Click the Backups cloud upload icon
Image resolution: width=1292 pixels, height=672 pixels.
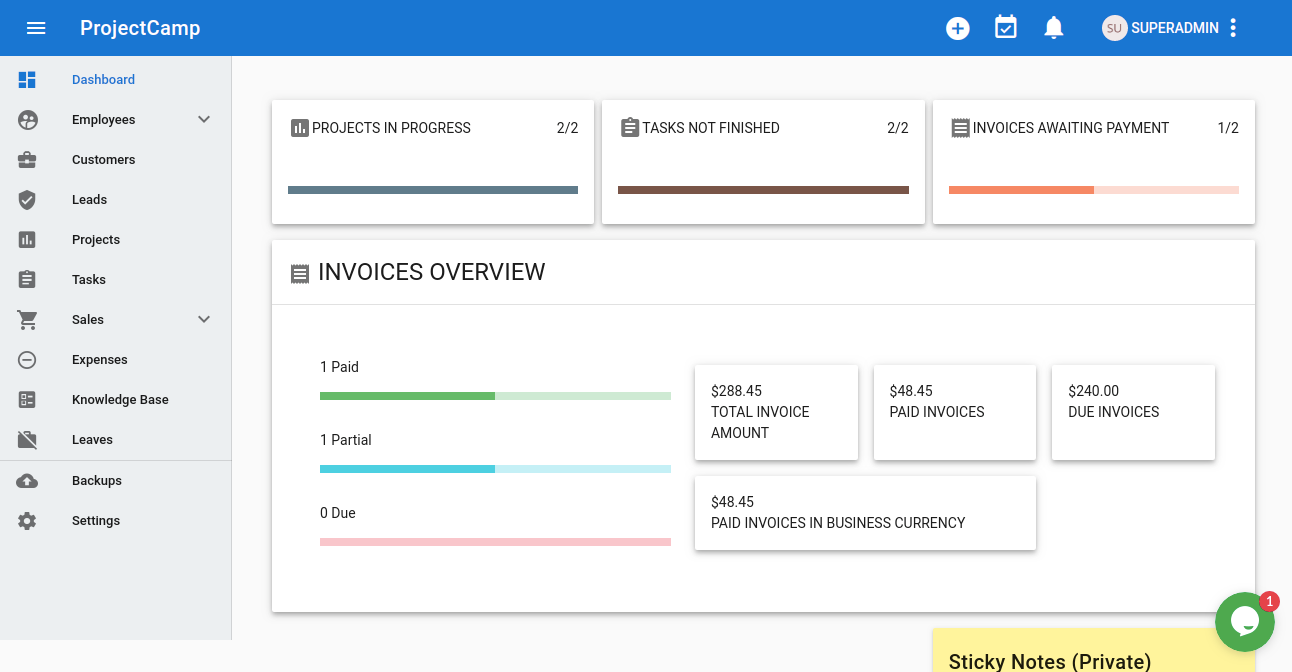pos(27,481)
